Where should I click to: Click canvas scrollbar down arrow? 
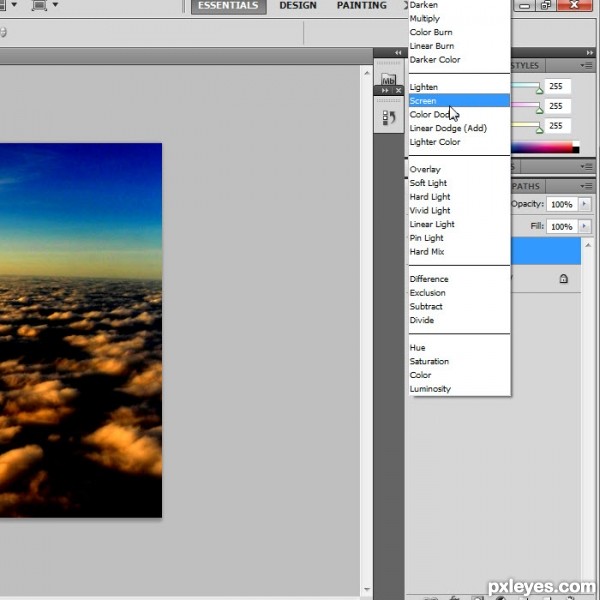pos(367,589)
